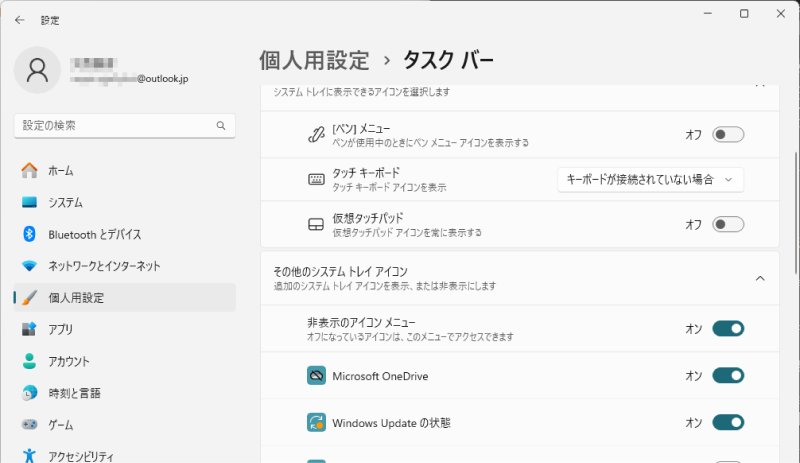Turn off 非表示のアイコン メニュー toggle

(x=728, y=329)
